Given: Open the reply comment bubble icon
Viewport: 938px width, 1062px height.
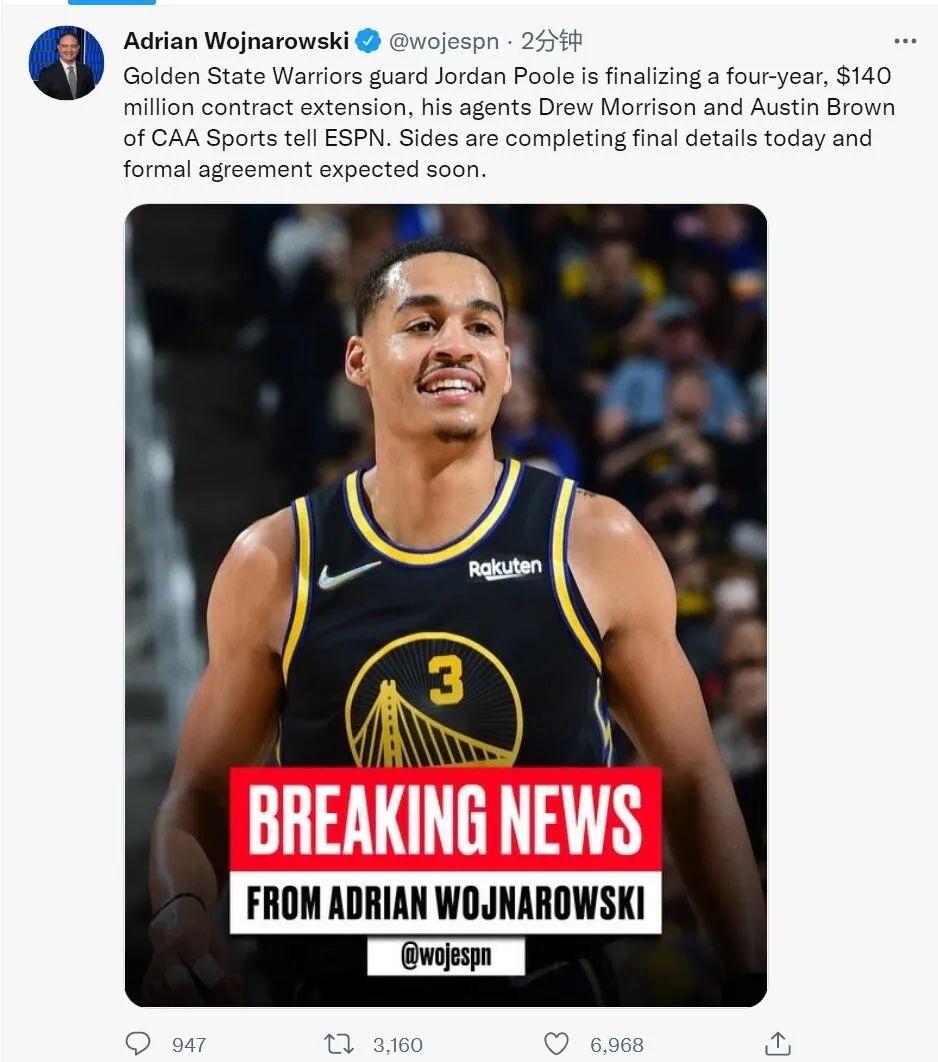Looking at the screenshot, I should tap(138, 1044).
